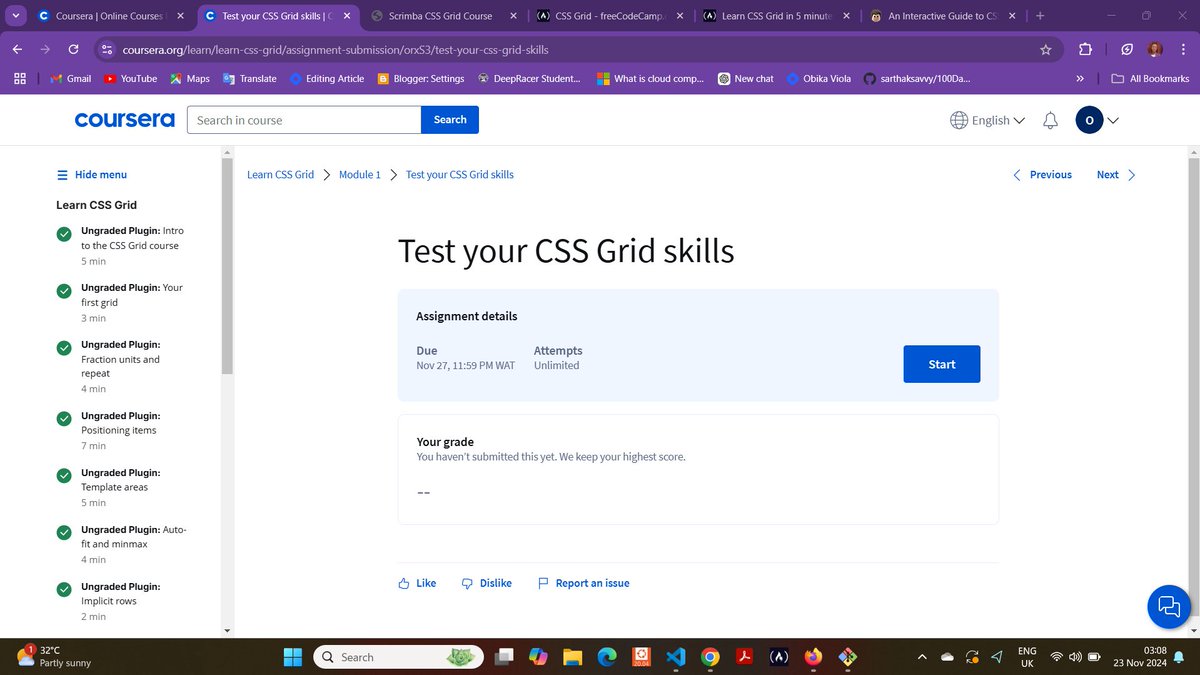Go back to the previous page

(19, 49)
